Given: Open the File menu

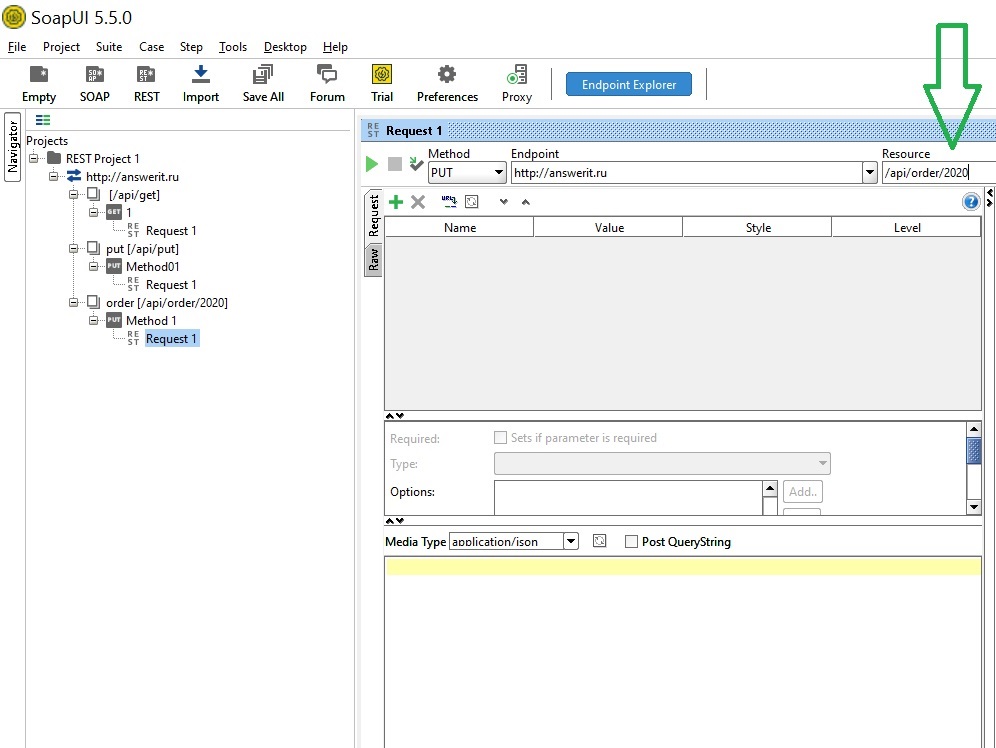Looking at the screenshot, I should 17,47.
